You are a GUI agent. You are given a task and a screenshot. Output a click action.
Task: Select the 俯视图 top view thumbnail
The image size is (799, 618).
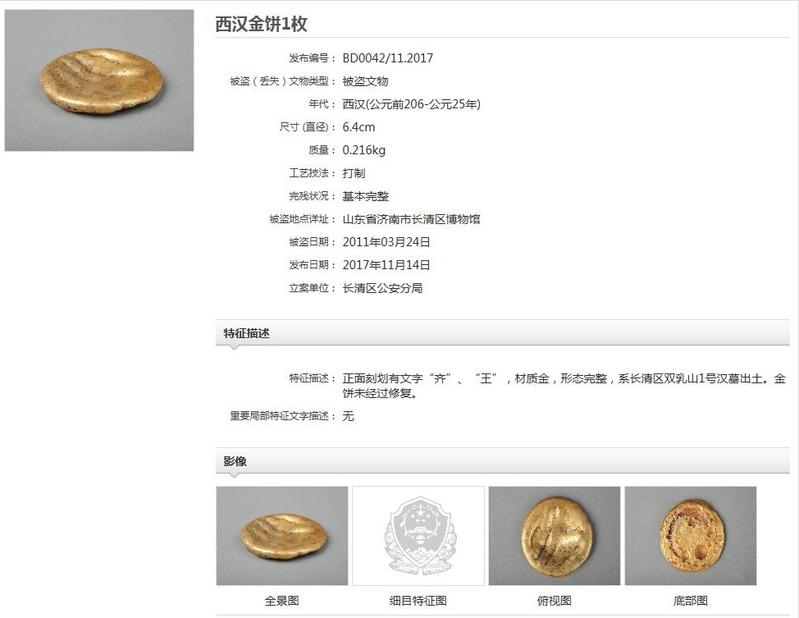pos(554,535)
